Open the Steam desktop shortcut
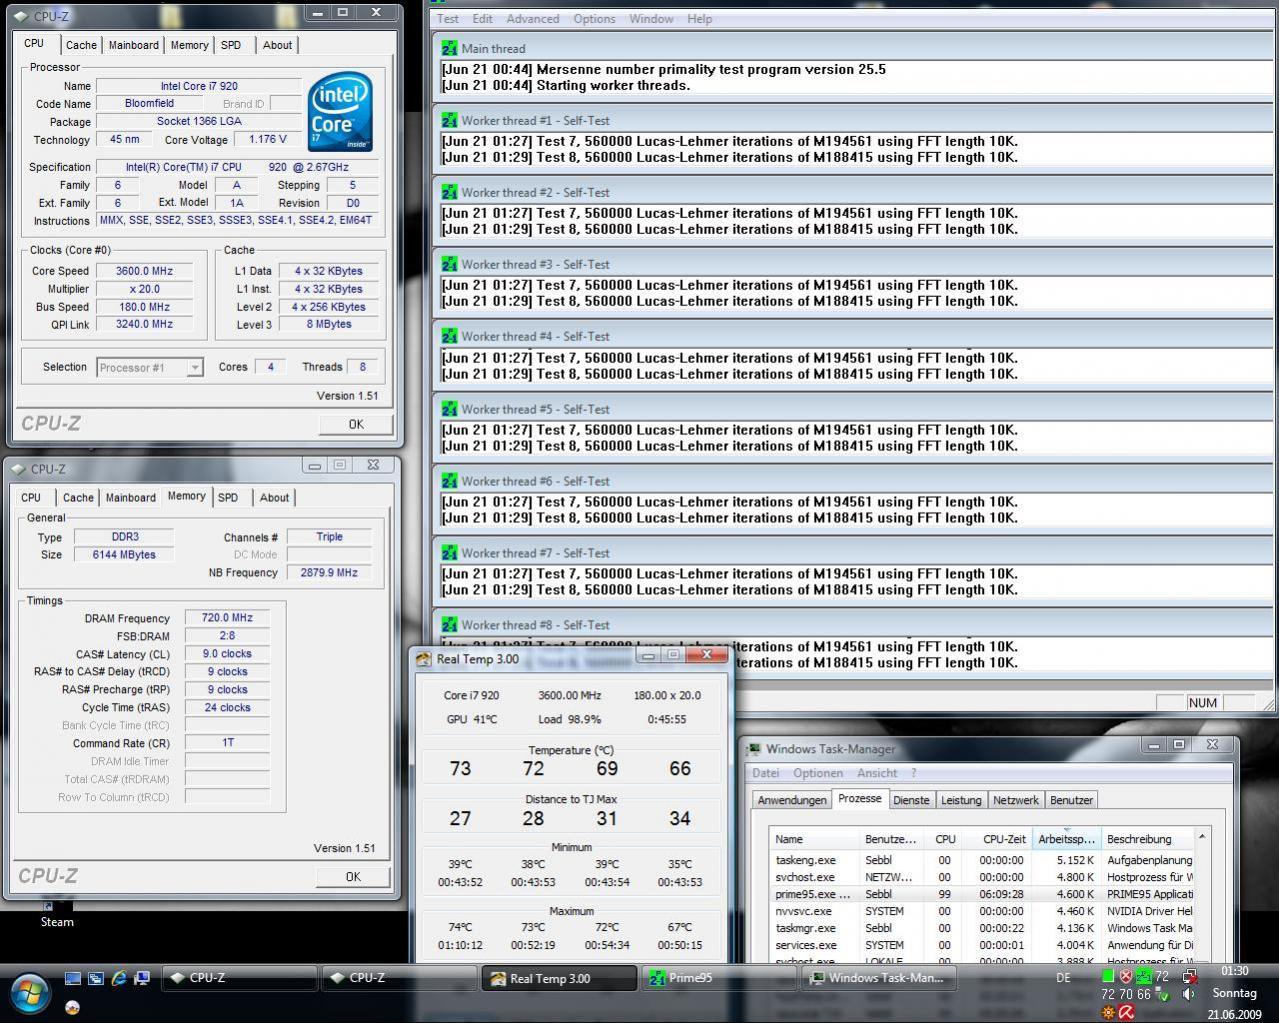The image size is (1279, 1023). pos(57,913)
